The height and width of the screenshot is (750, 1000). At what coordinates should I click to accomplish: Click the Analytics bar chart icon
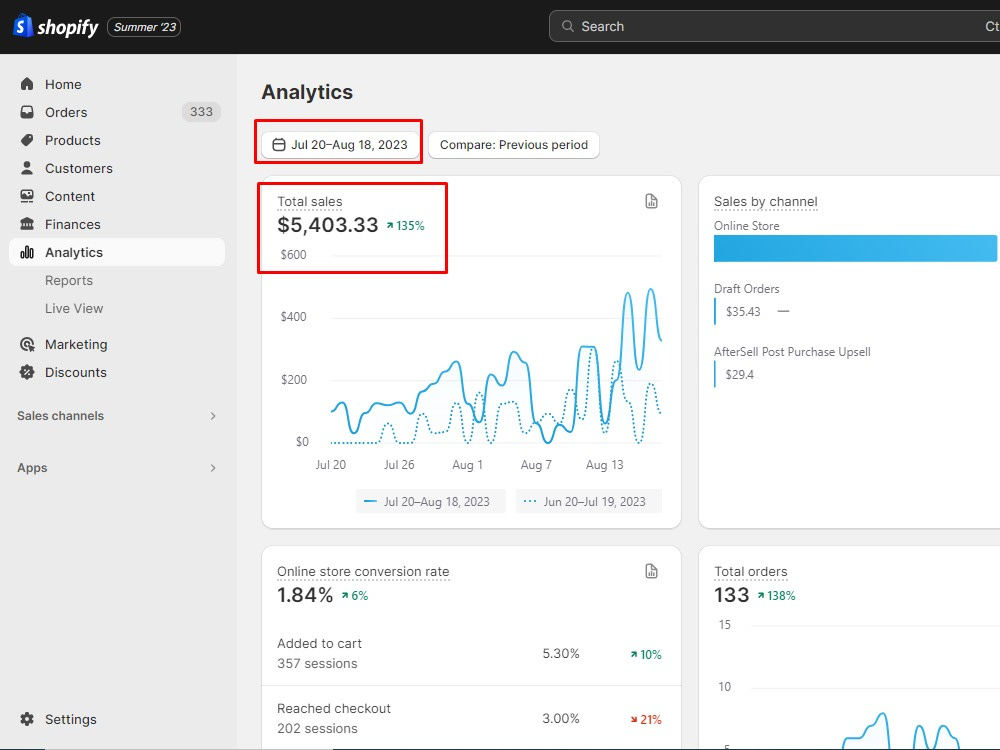click(27, 253)
